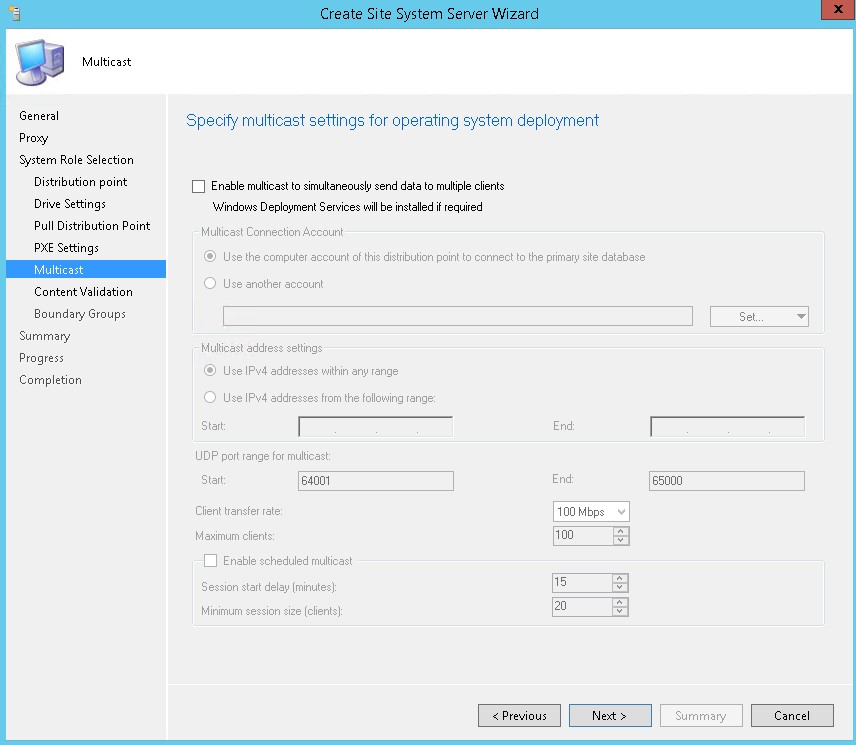Open the Client transfer rate 100 Mbps dropdown
Image resolution: width=856 pixels, height=745 pixels.
pos(591,511)
